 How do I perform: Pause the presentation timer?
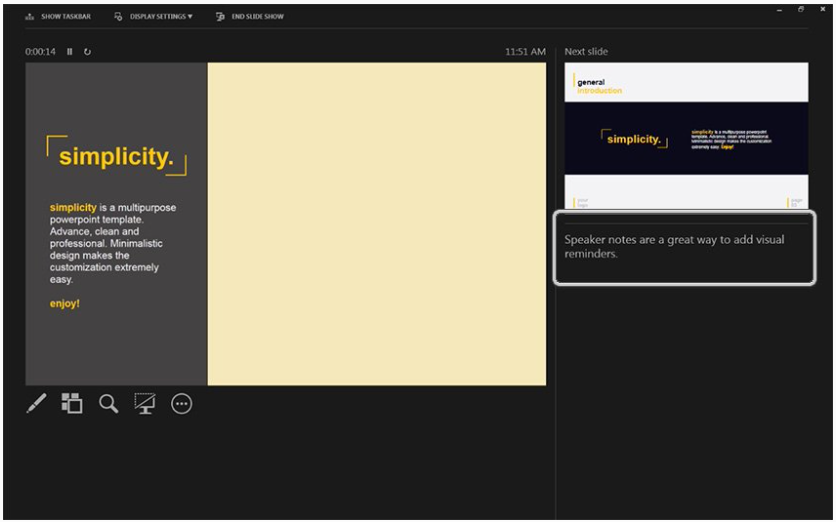[x=69, y=52]
